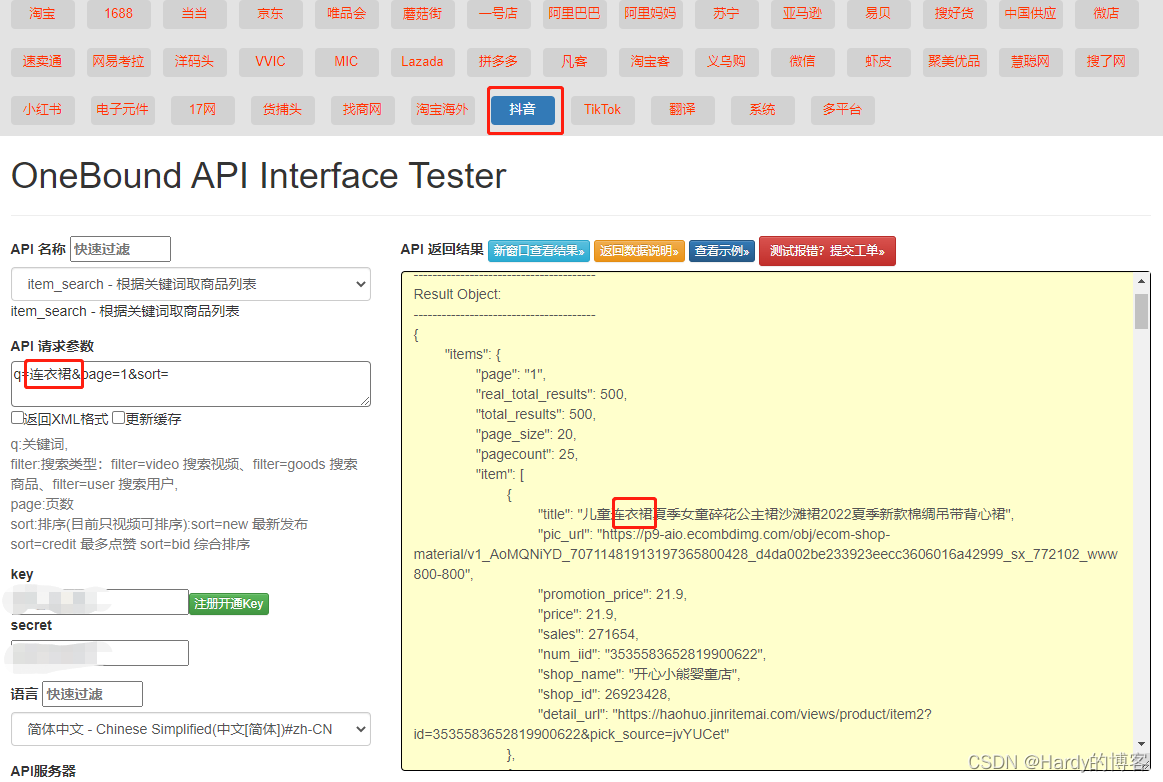Screen dimensions: 1163x782
Task: Open the 慧聪网 platform tab
Action: point(1030,62)
